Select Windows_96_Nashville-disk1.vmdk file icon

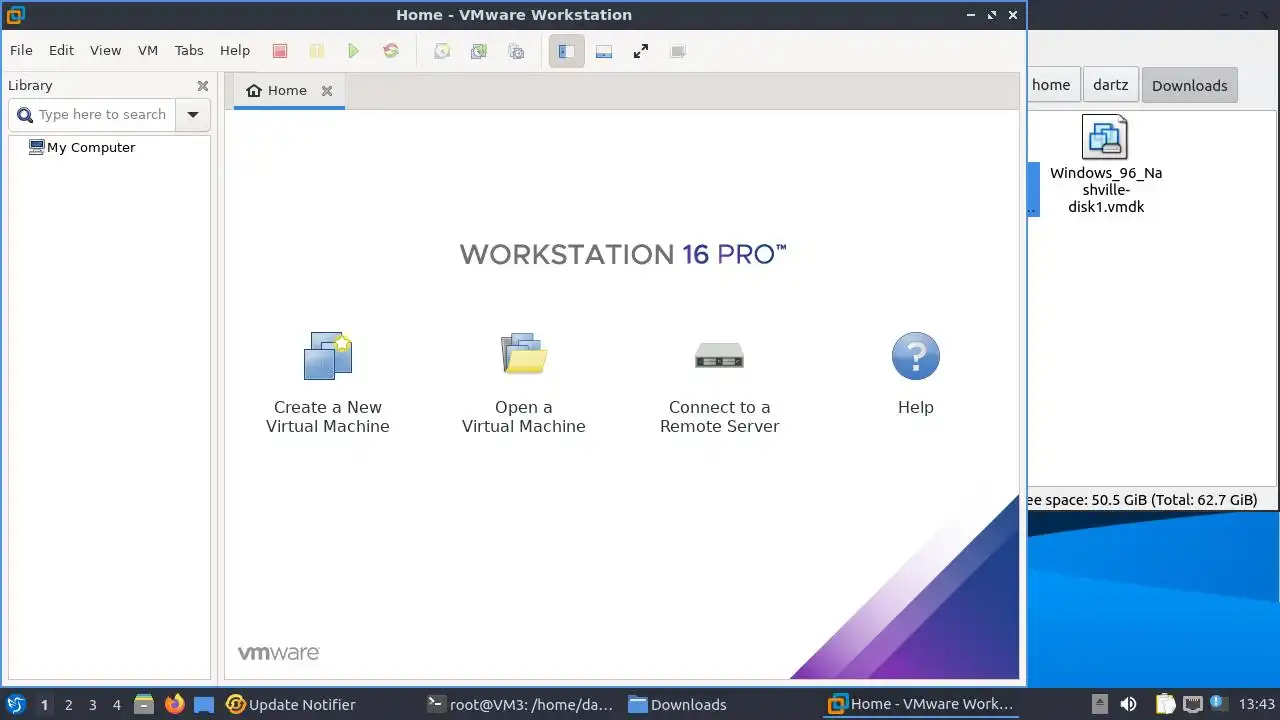click(1105, 137)
